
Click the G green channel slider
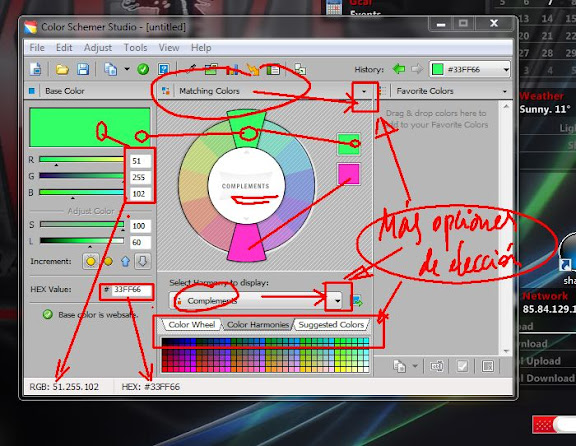[x=81, y=176]
